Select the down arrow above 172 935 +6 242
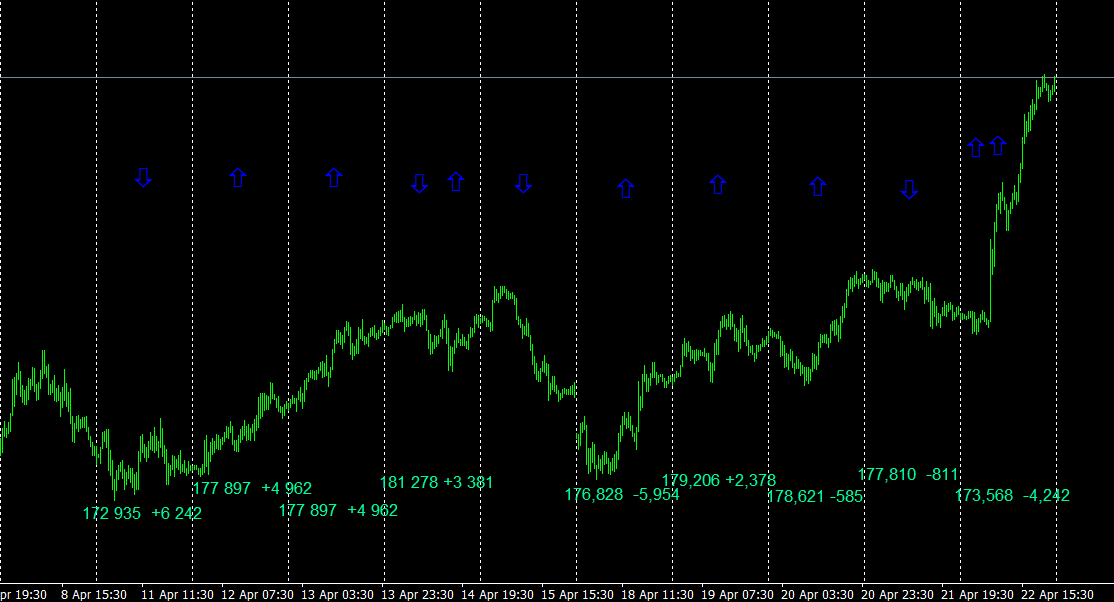 (144, 178)
